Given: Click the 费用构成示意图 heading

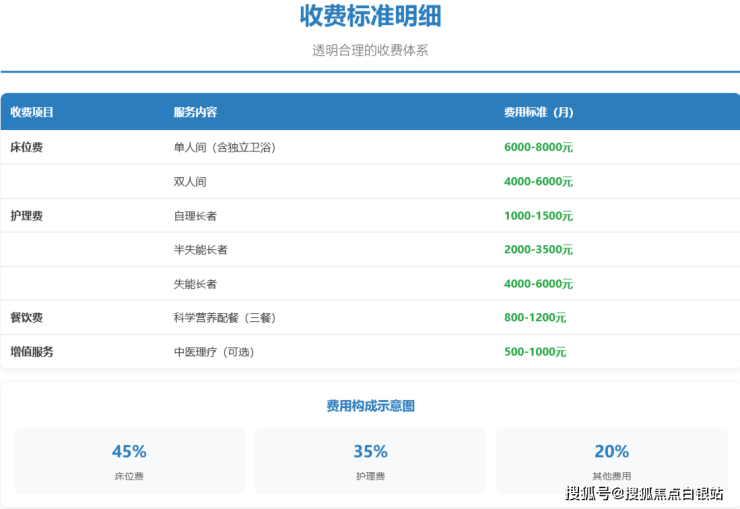Looking at the screenshot, I should pyautogui.click(x=370, y=406).
